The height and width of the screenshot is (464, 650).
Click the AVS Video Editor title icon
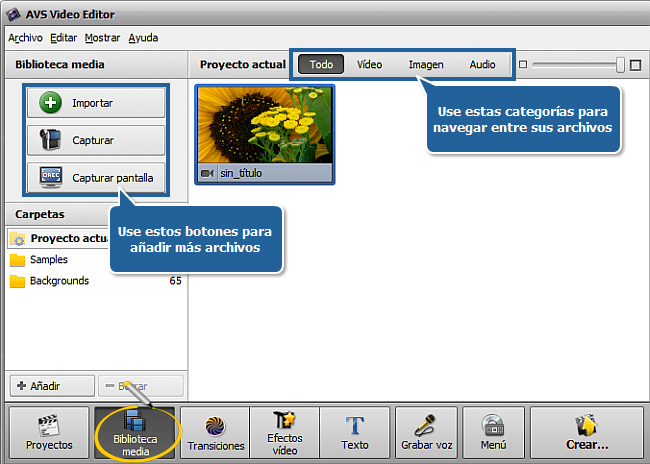[x=13, y=15]
